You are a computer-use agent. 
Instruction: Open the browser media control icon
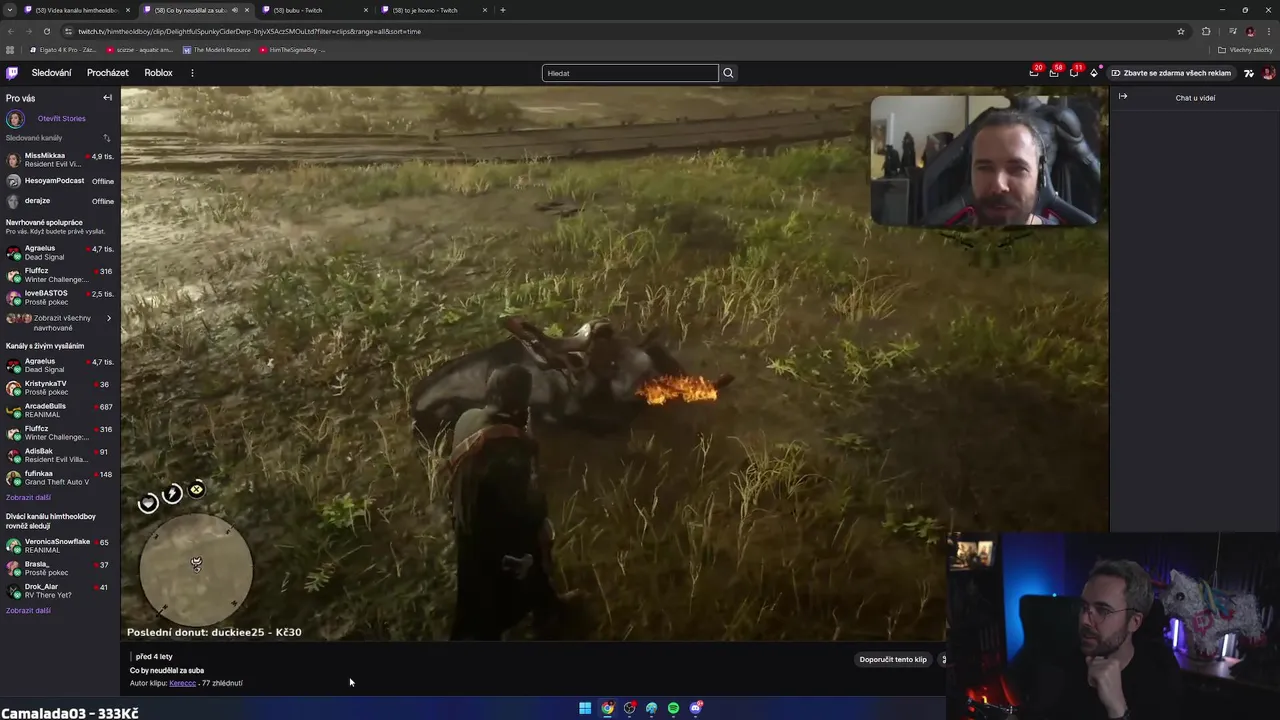[1232, 31]
